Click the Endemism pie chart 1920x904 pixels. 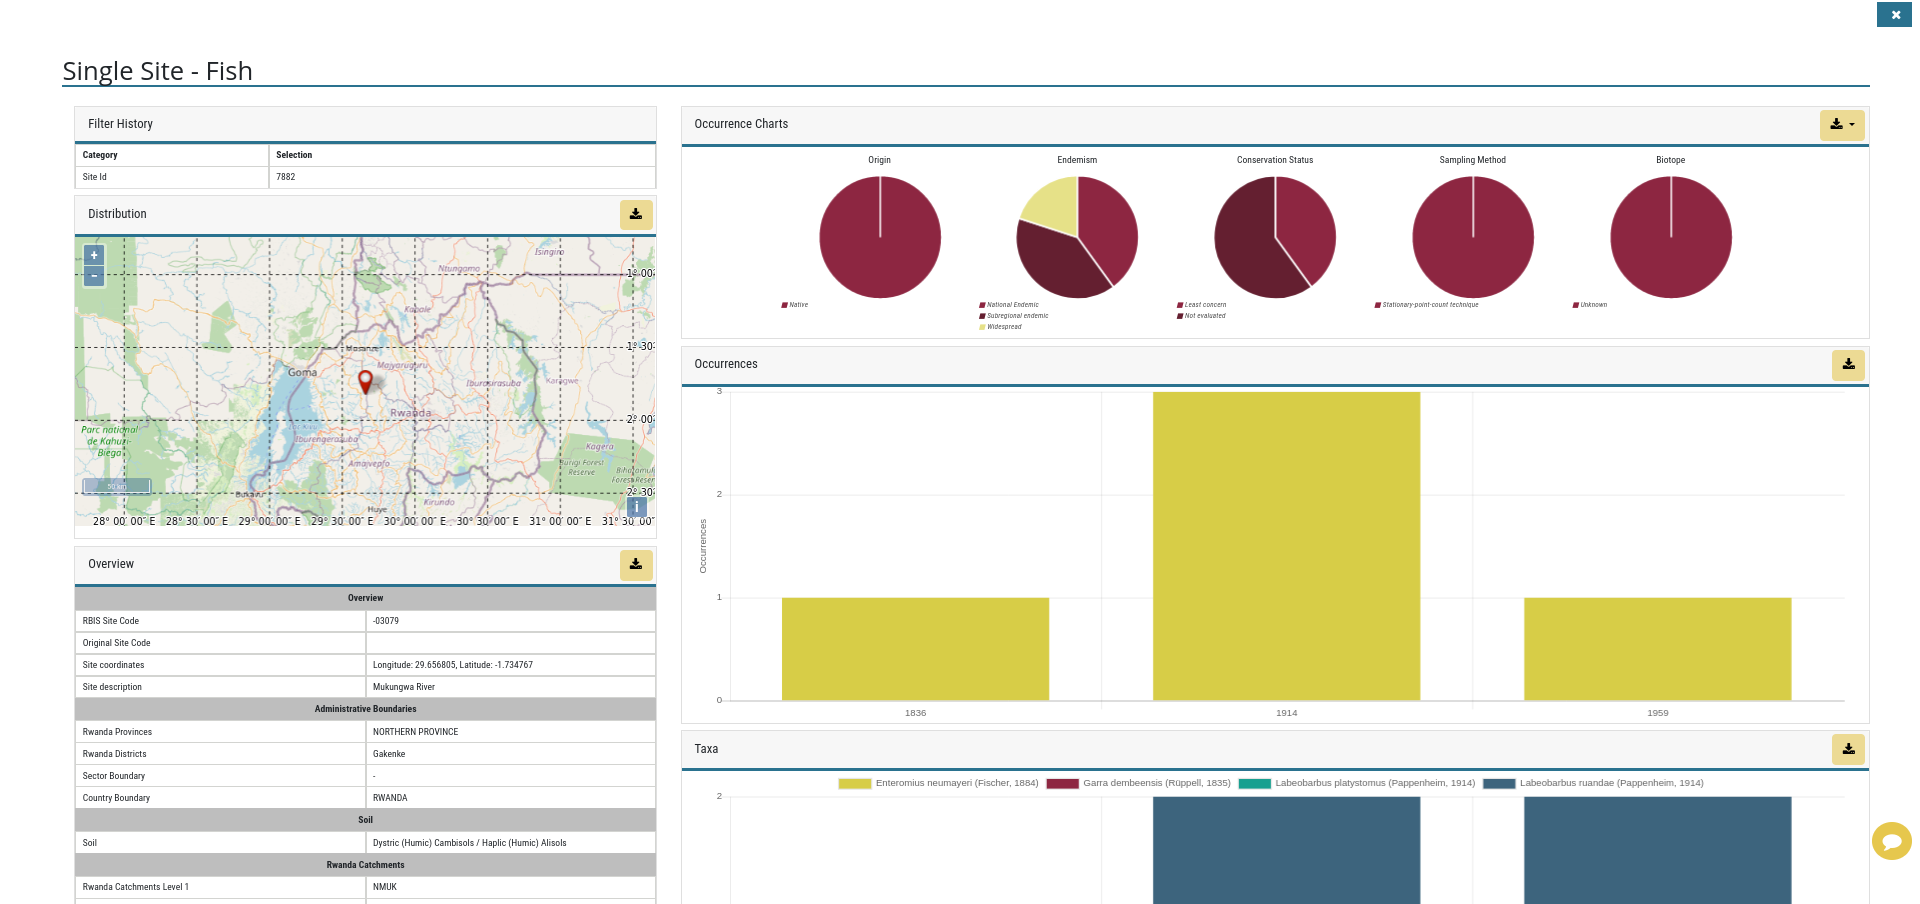point(1077,237)
